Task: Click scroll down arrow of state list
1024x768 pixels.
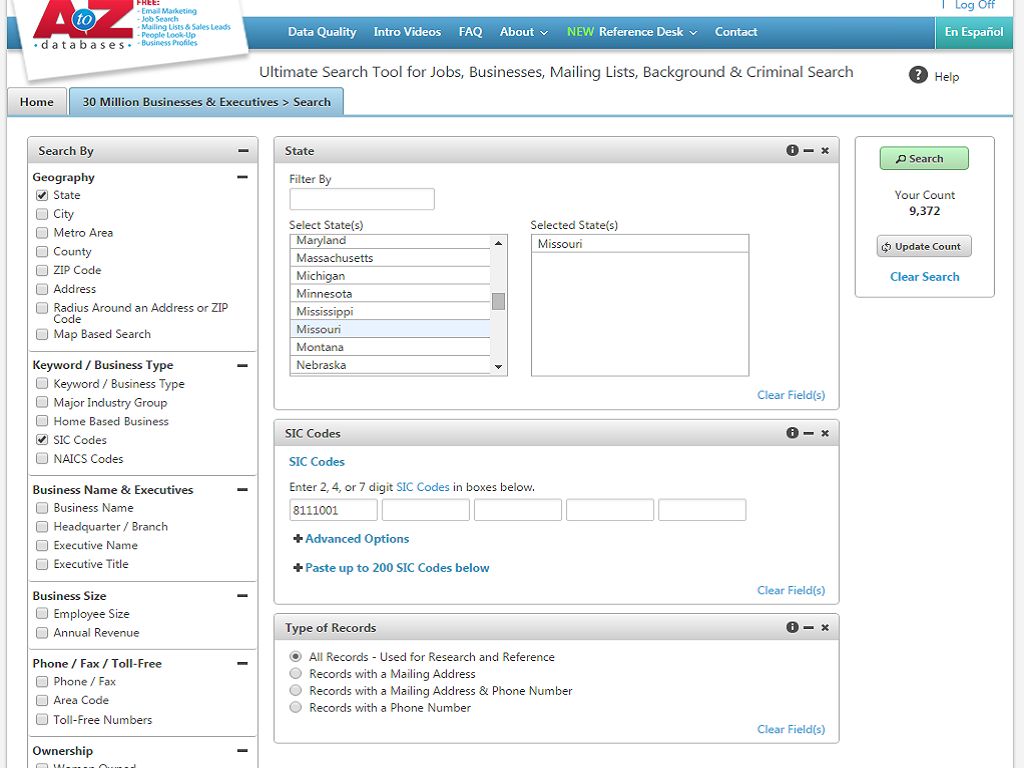Action: 498,367
